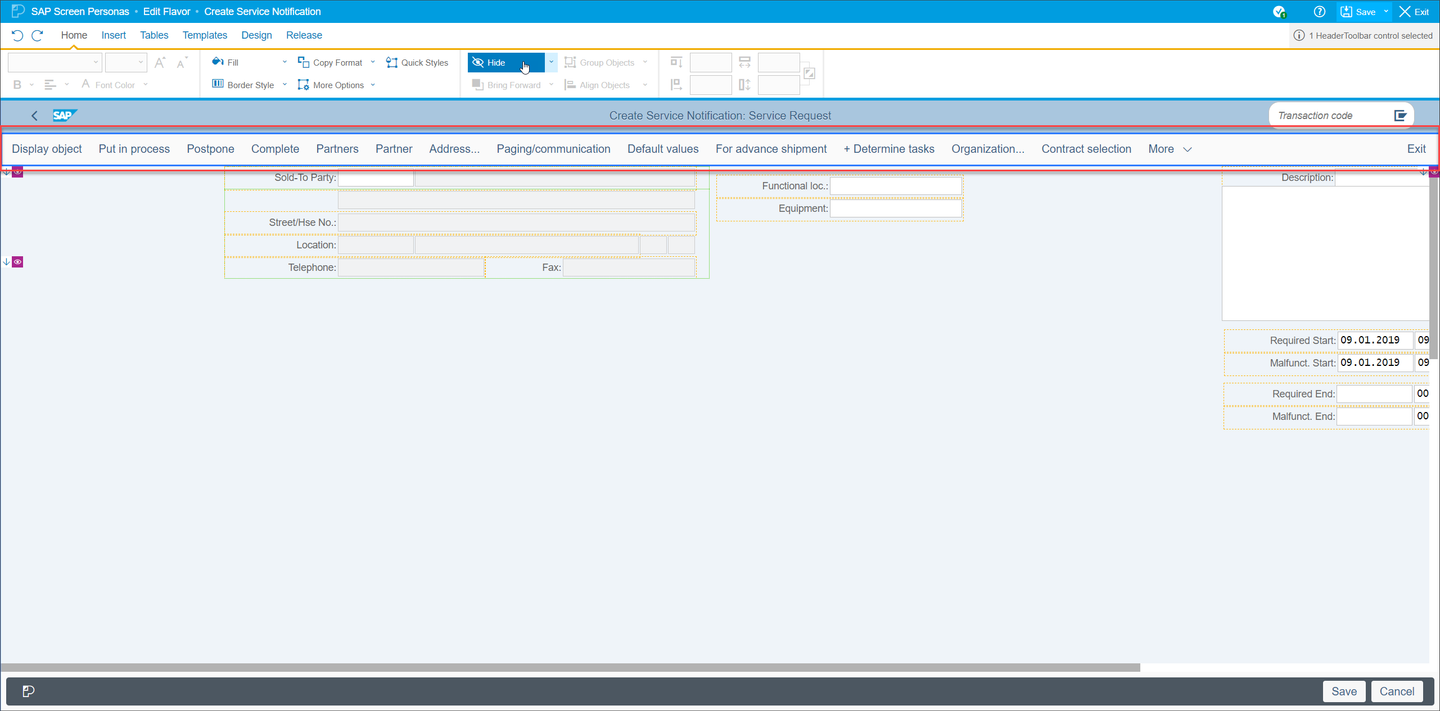Click Copy Format
Image resolution: width=1440 pixels, height=711 pixels.
tap(330, 63)
